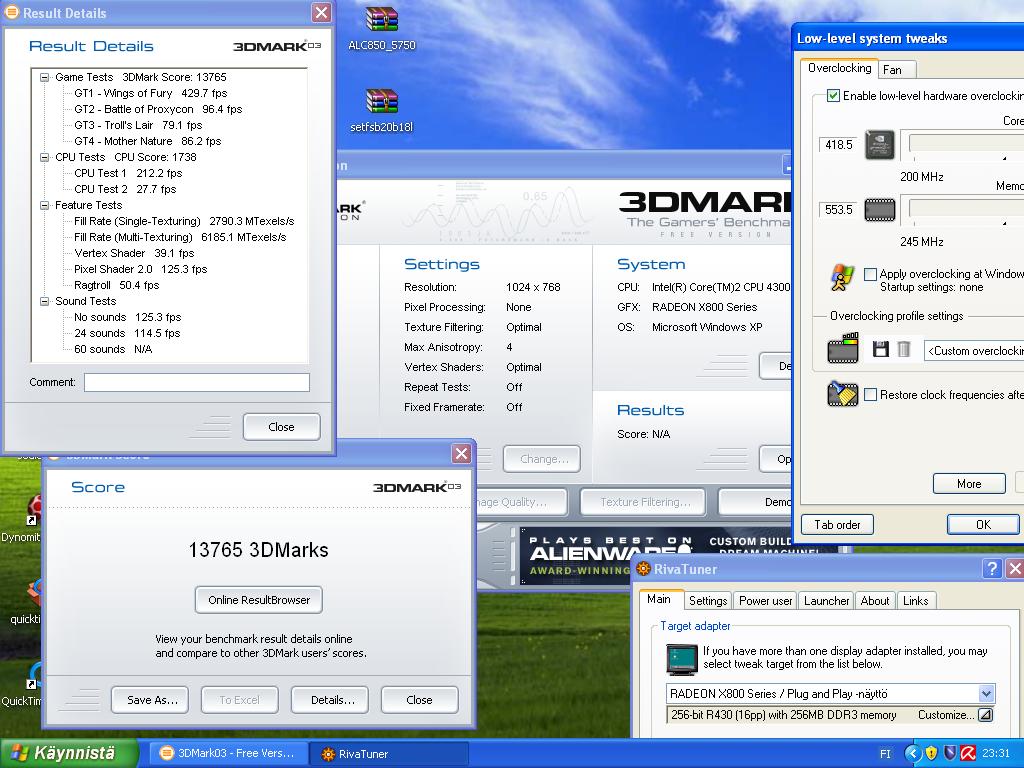This screenshot has height=768, width=1024.
Task: Click the monitor icon in RivaTuner Target adapter
Action: coord(682,658)
